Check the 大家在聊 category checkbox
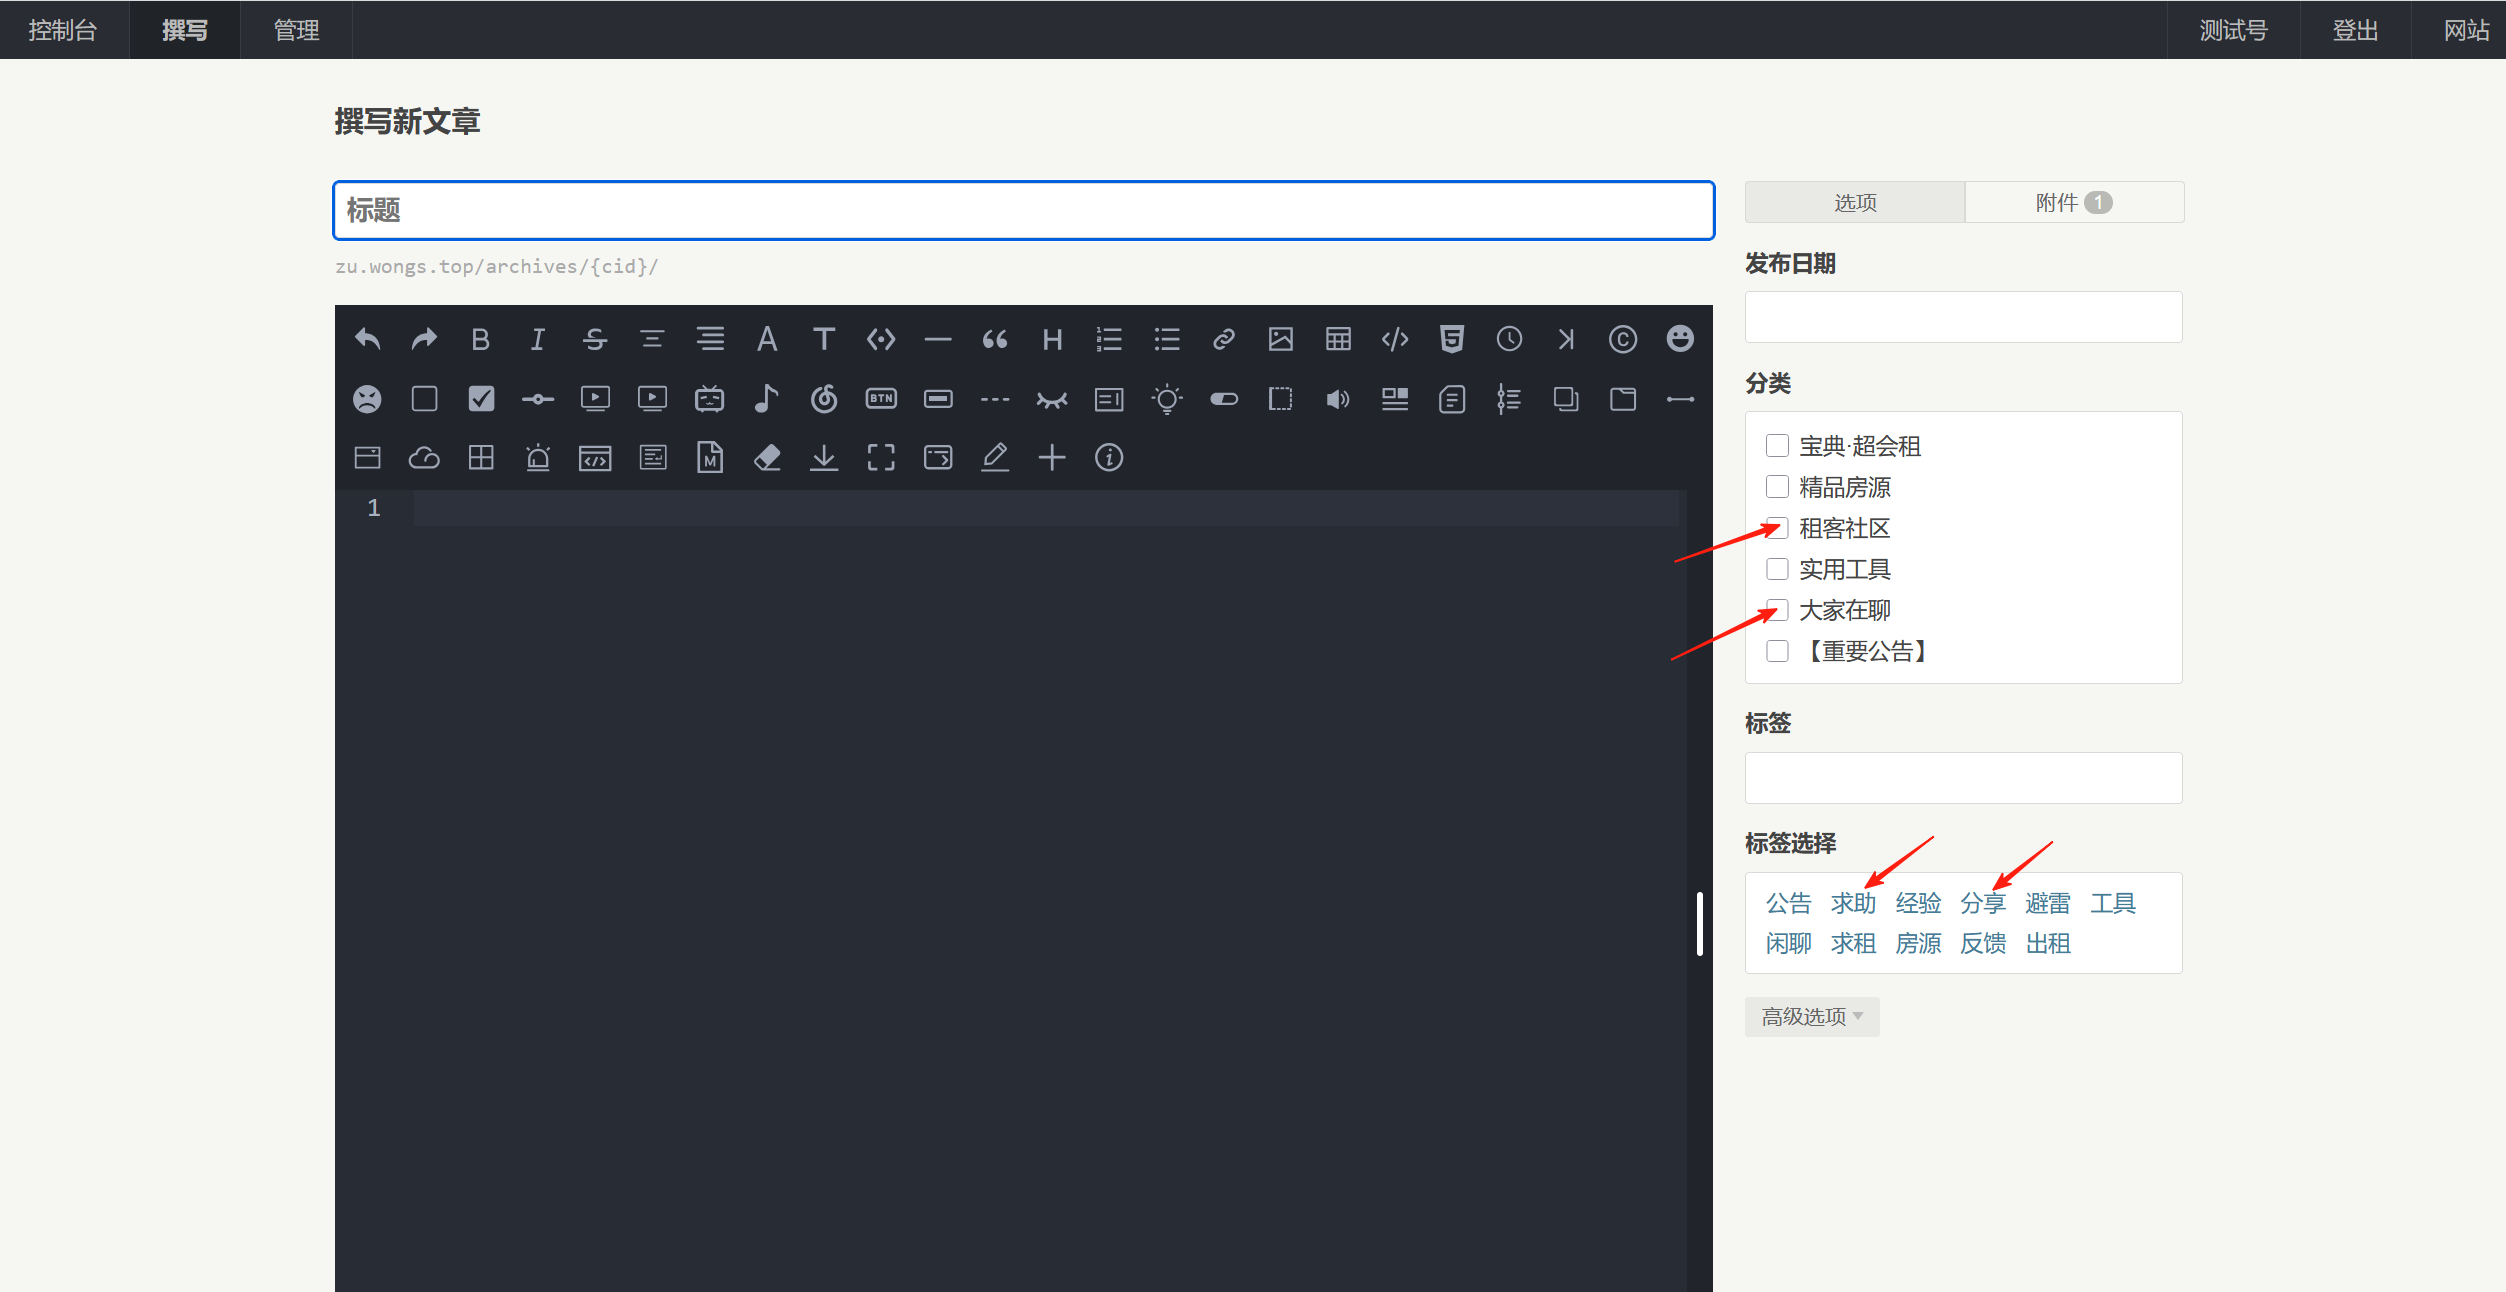This screenshot has height=1292, width=2506. pos(1777,610)
